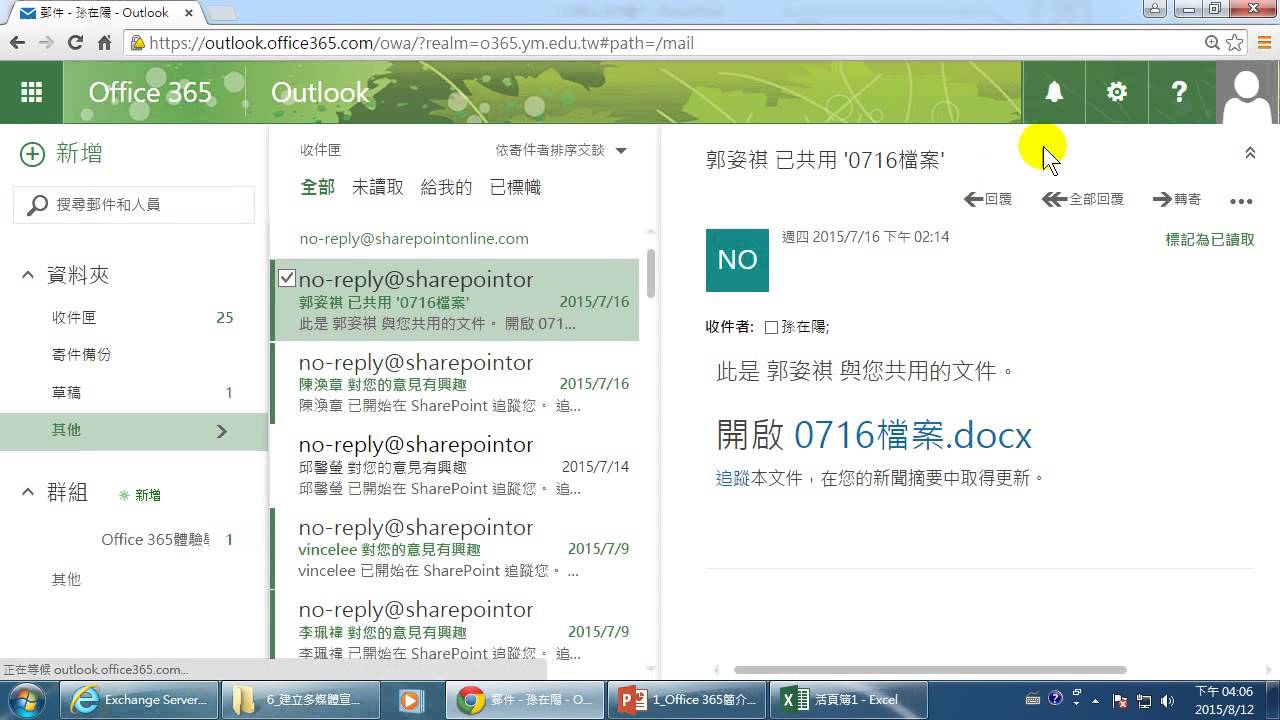This screenshot has width=1280, height=720.
Task: Select the 給我的 filter tab
Action: tap(446, 187)
